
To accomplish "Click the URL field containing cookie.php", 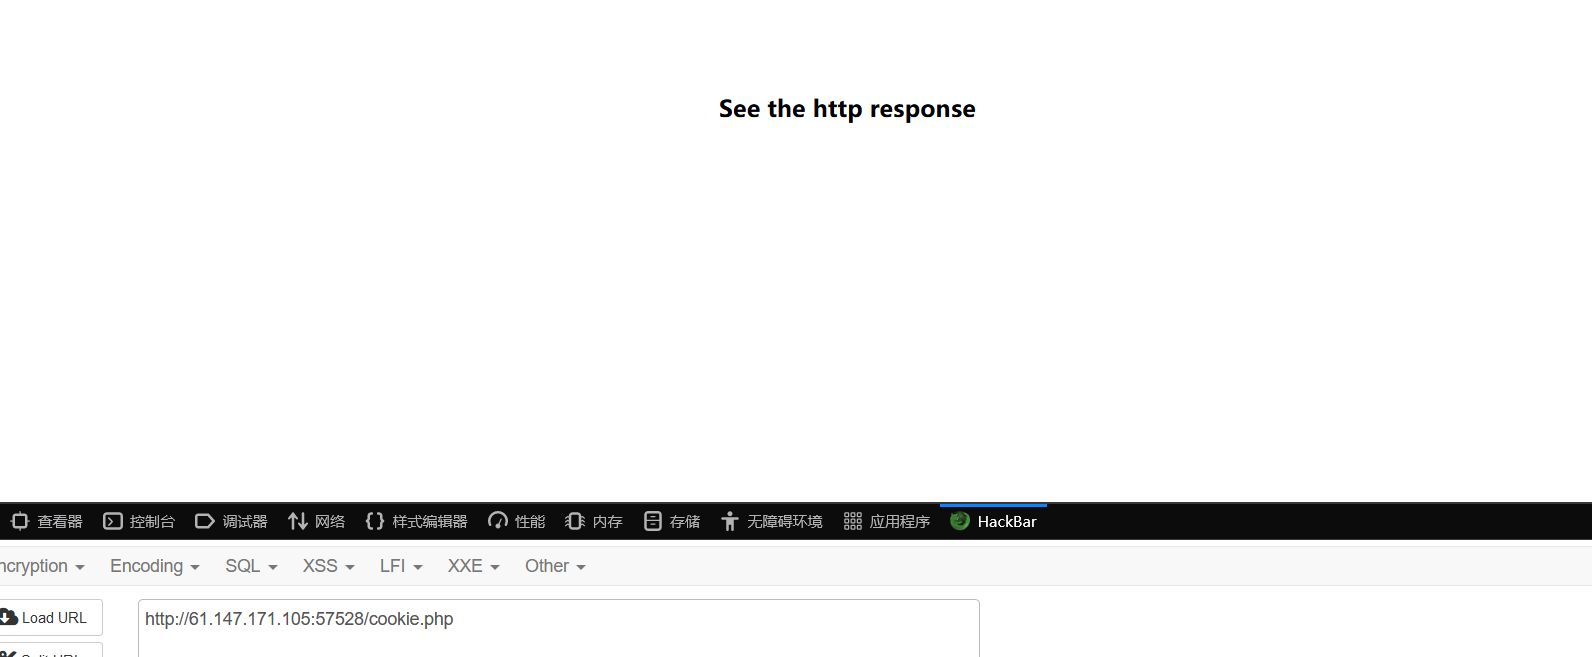I will point(559,628).
